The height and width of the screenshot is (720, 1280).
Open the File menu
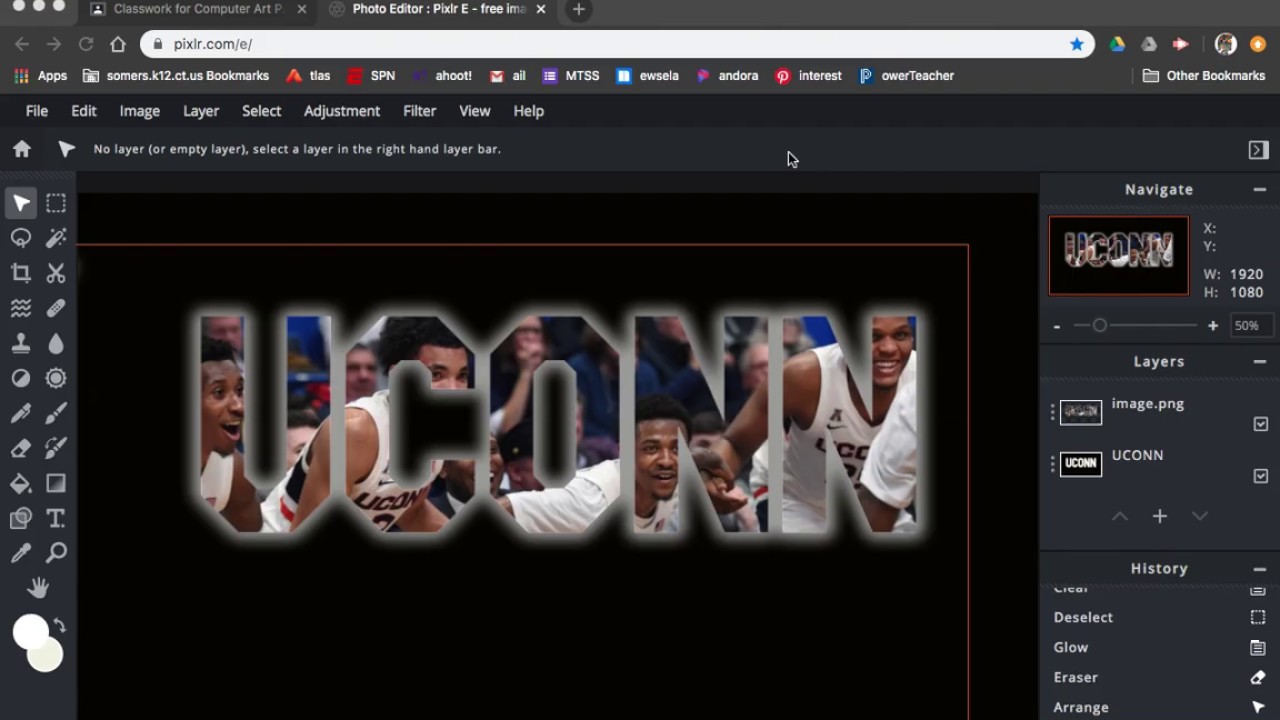pos(37,111)
